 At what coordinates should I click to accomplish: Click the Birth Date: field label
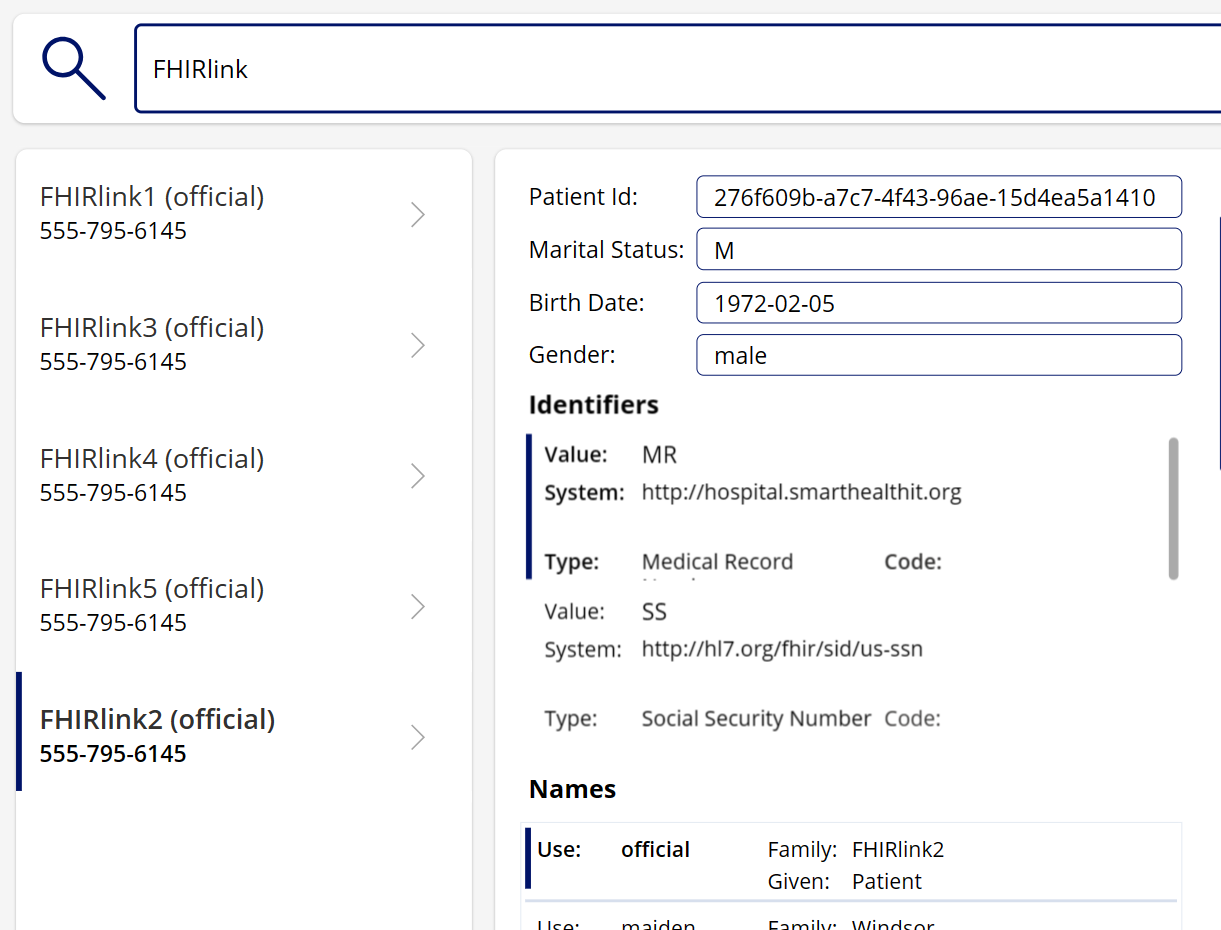pos(587,303)
